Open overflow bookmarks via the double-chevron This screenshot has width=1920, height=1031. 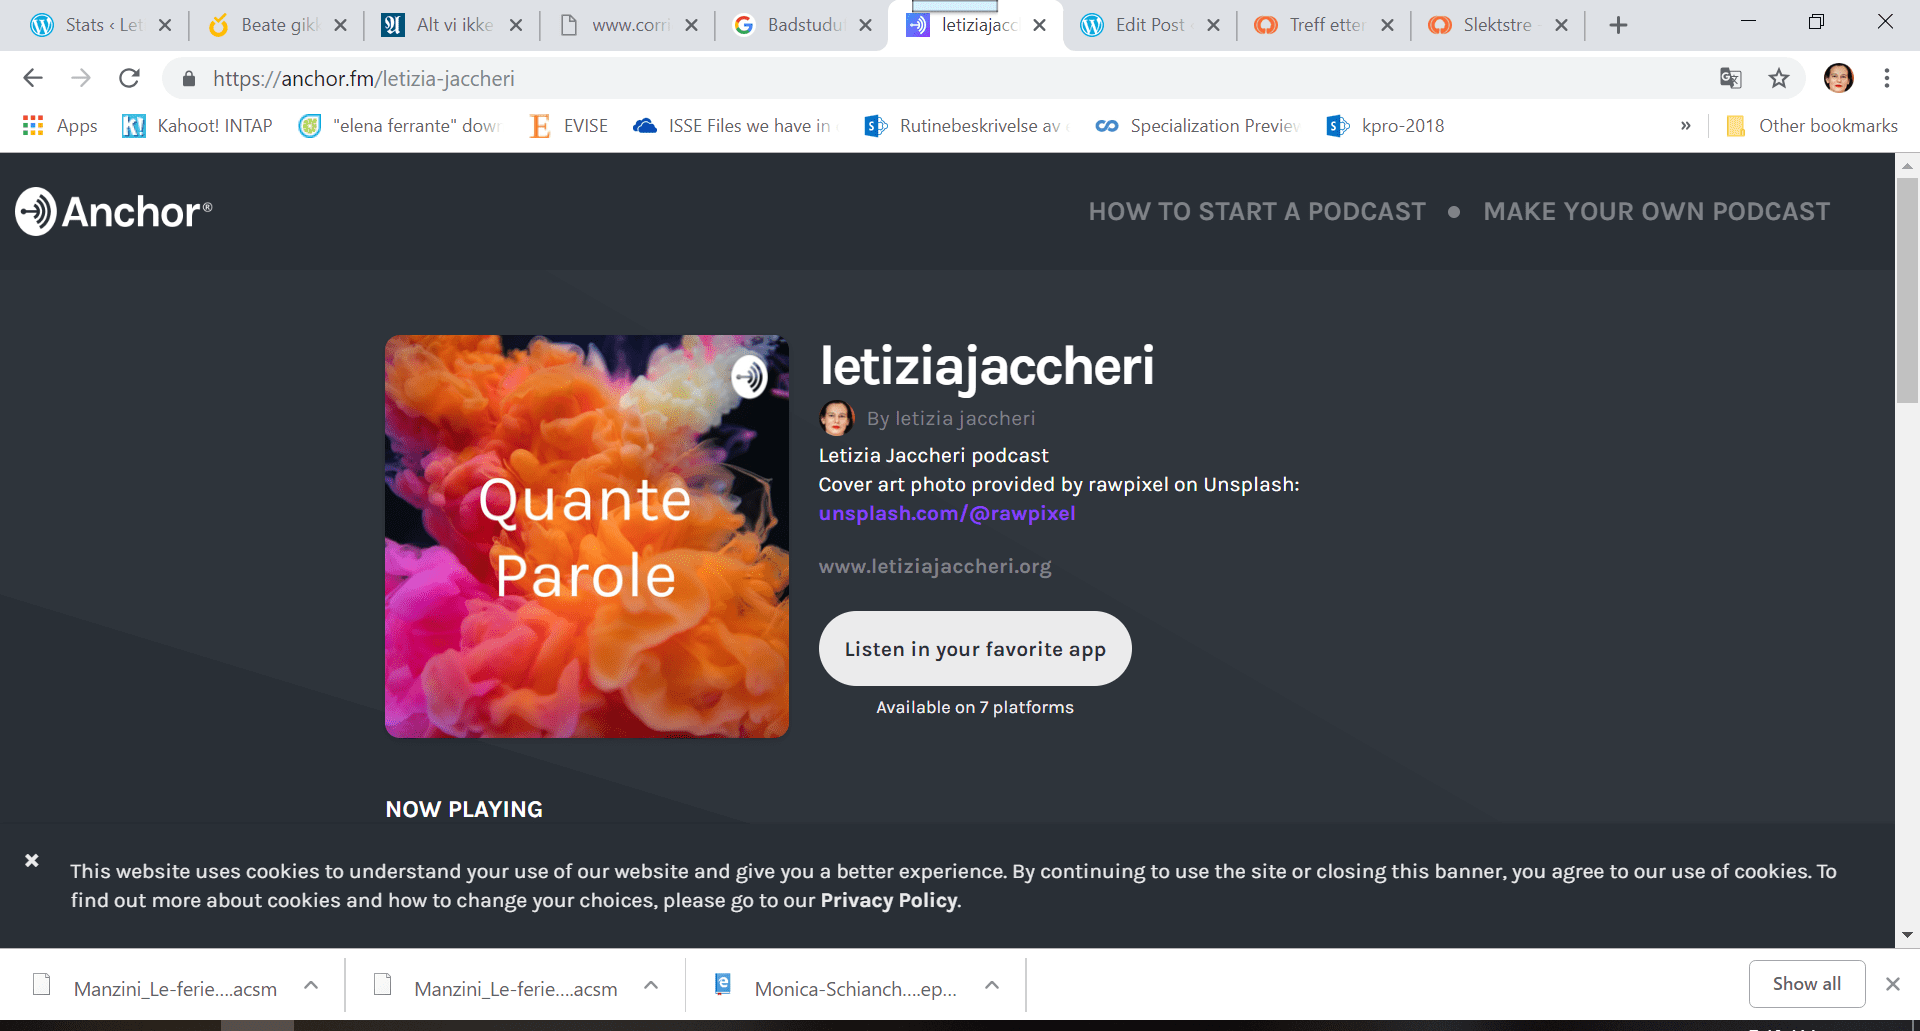[x=1686, y=125]
